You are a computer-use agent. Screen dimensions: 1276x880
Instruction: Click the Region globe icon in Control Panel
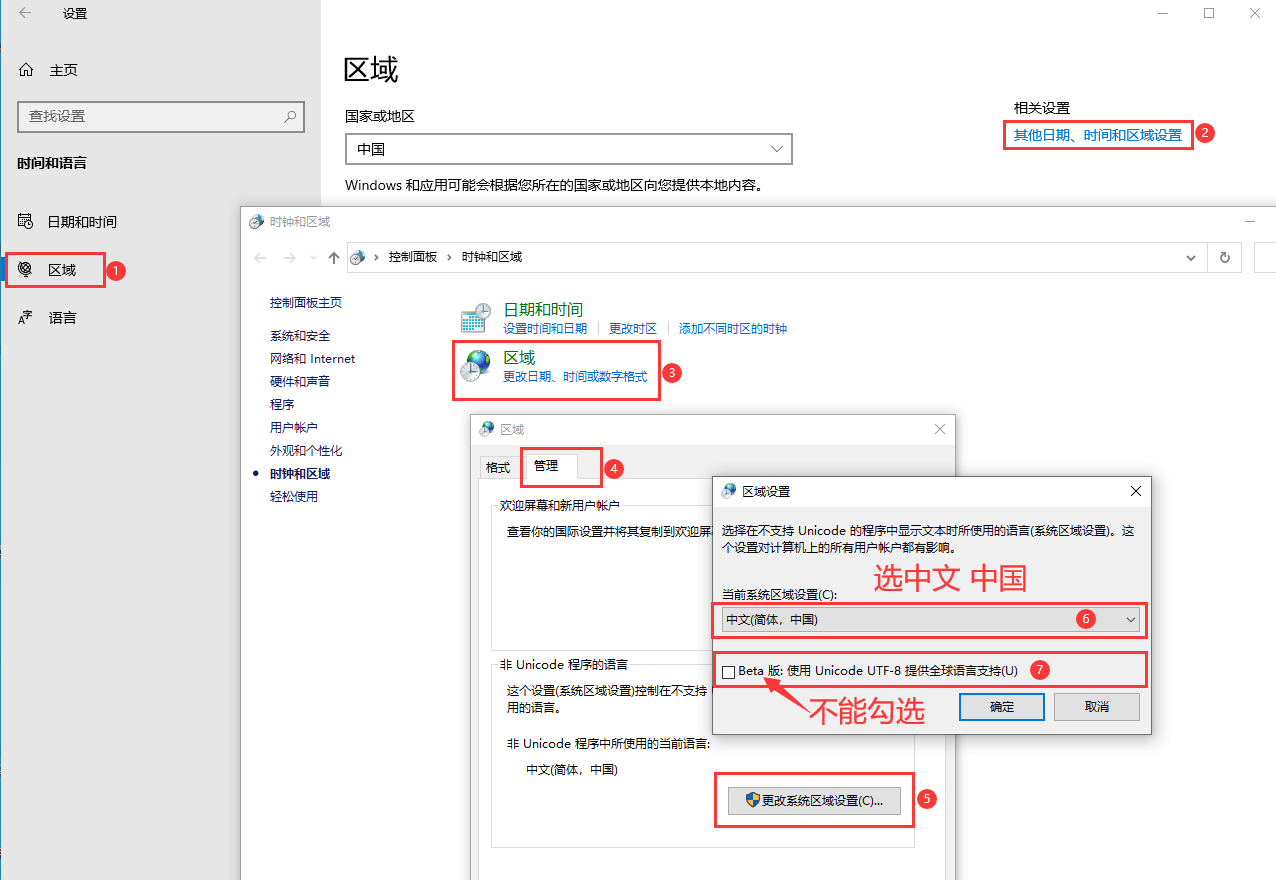click(x=475, y=367)
